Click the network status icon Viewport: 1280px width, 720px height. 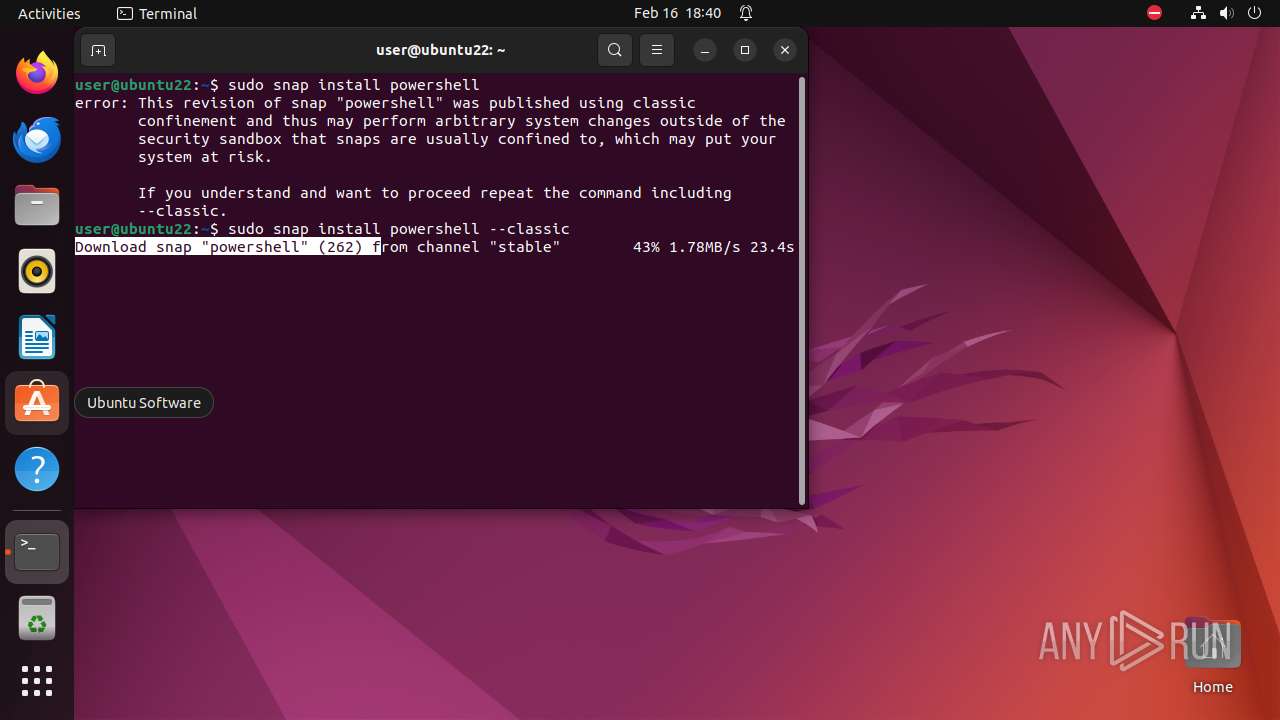click(1199, 13)
